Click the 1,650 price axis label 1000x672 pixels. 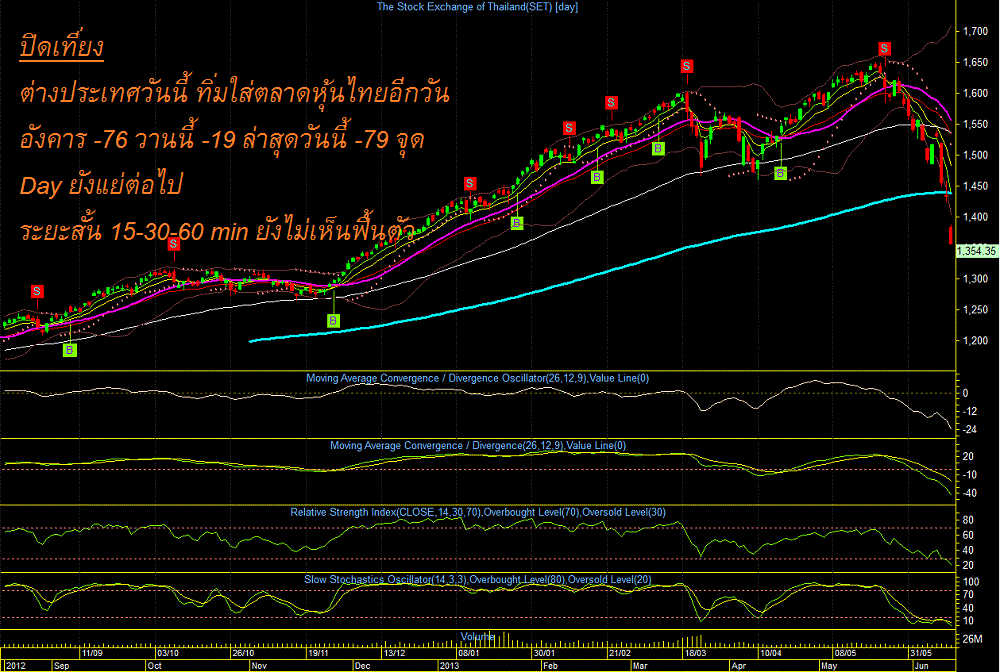[x=976, y=62]
